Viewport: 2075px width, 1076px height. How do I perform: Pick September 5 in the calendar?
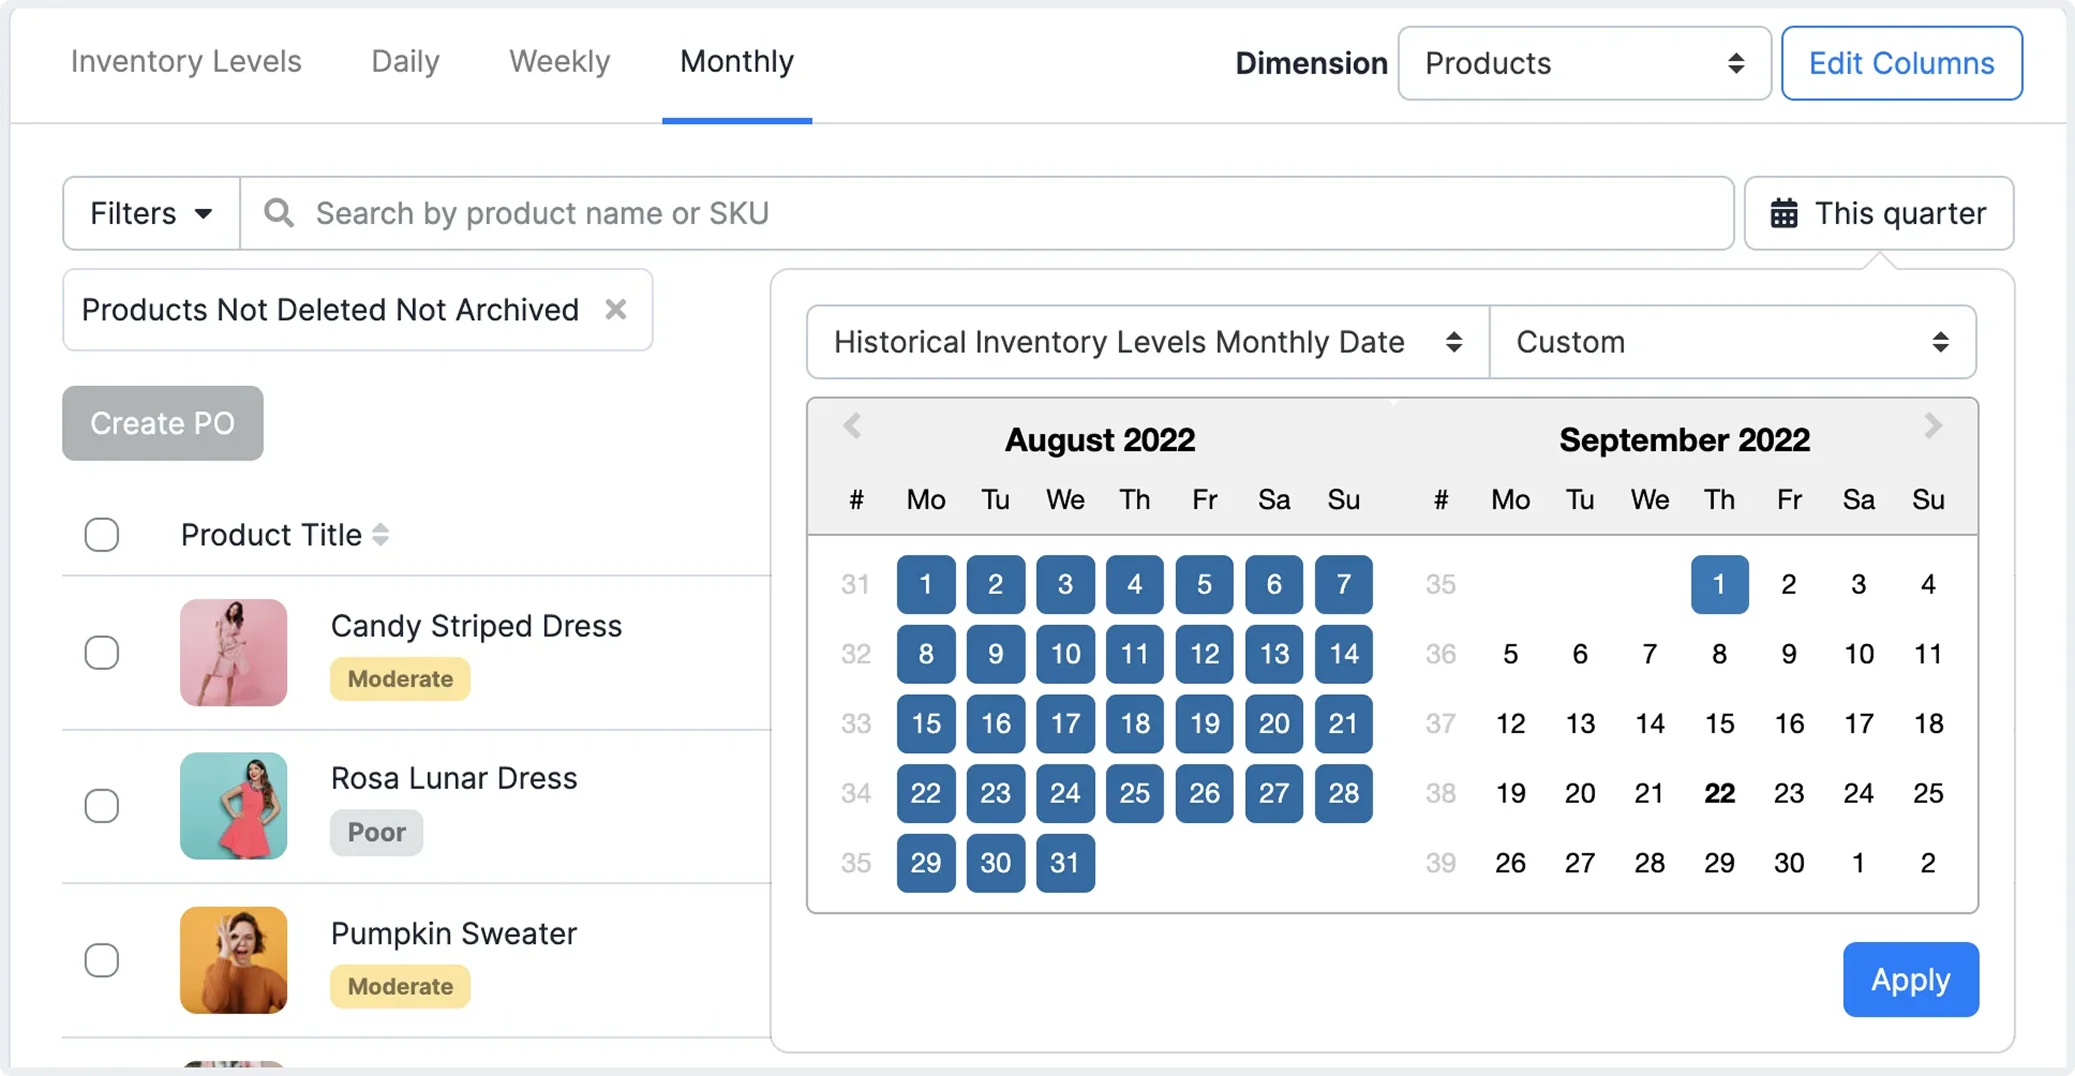tap(1510, 654)
